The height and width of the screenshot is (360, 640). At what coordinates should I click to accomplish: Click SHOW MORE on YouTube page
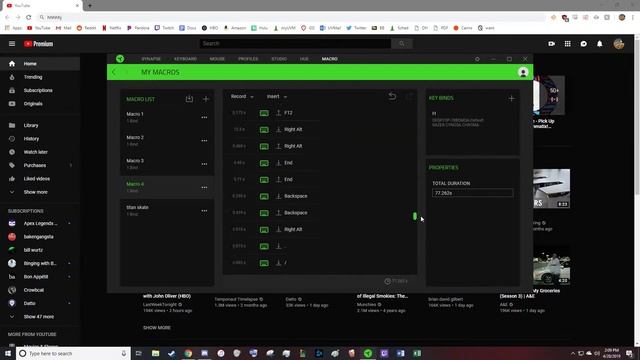click(x=157, y=327)
